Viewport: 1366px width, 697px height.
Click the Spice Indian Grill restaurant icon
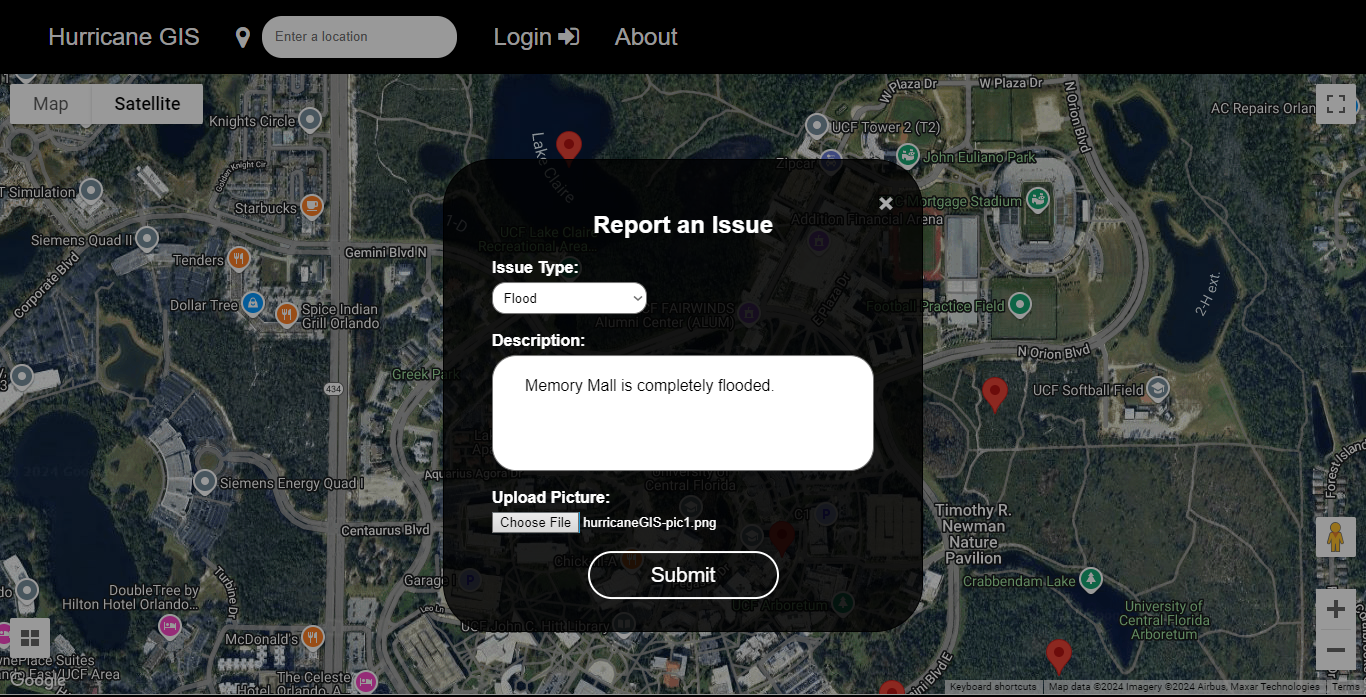pyautogui.click(x=286, y=314)
